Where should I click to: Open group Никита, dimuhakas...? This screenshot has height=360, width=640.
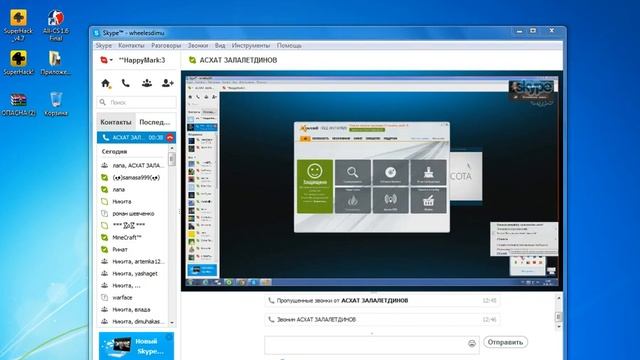pos(132,322)
